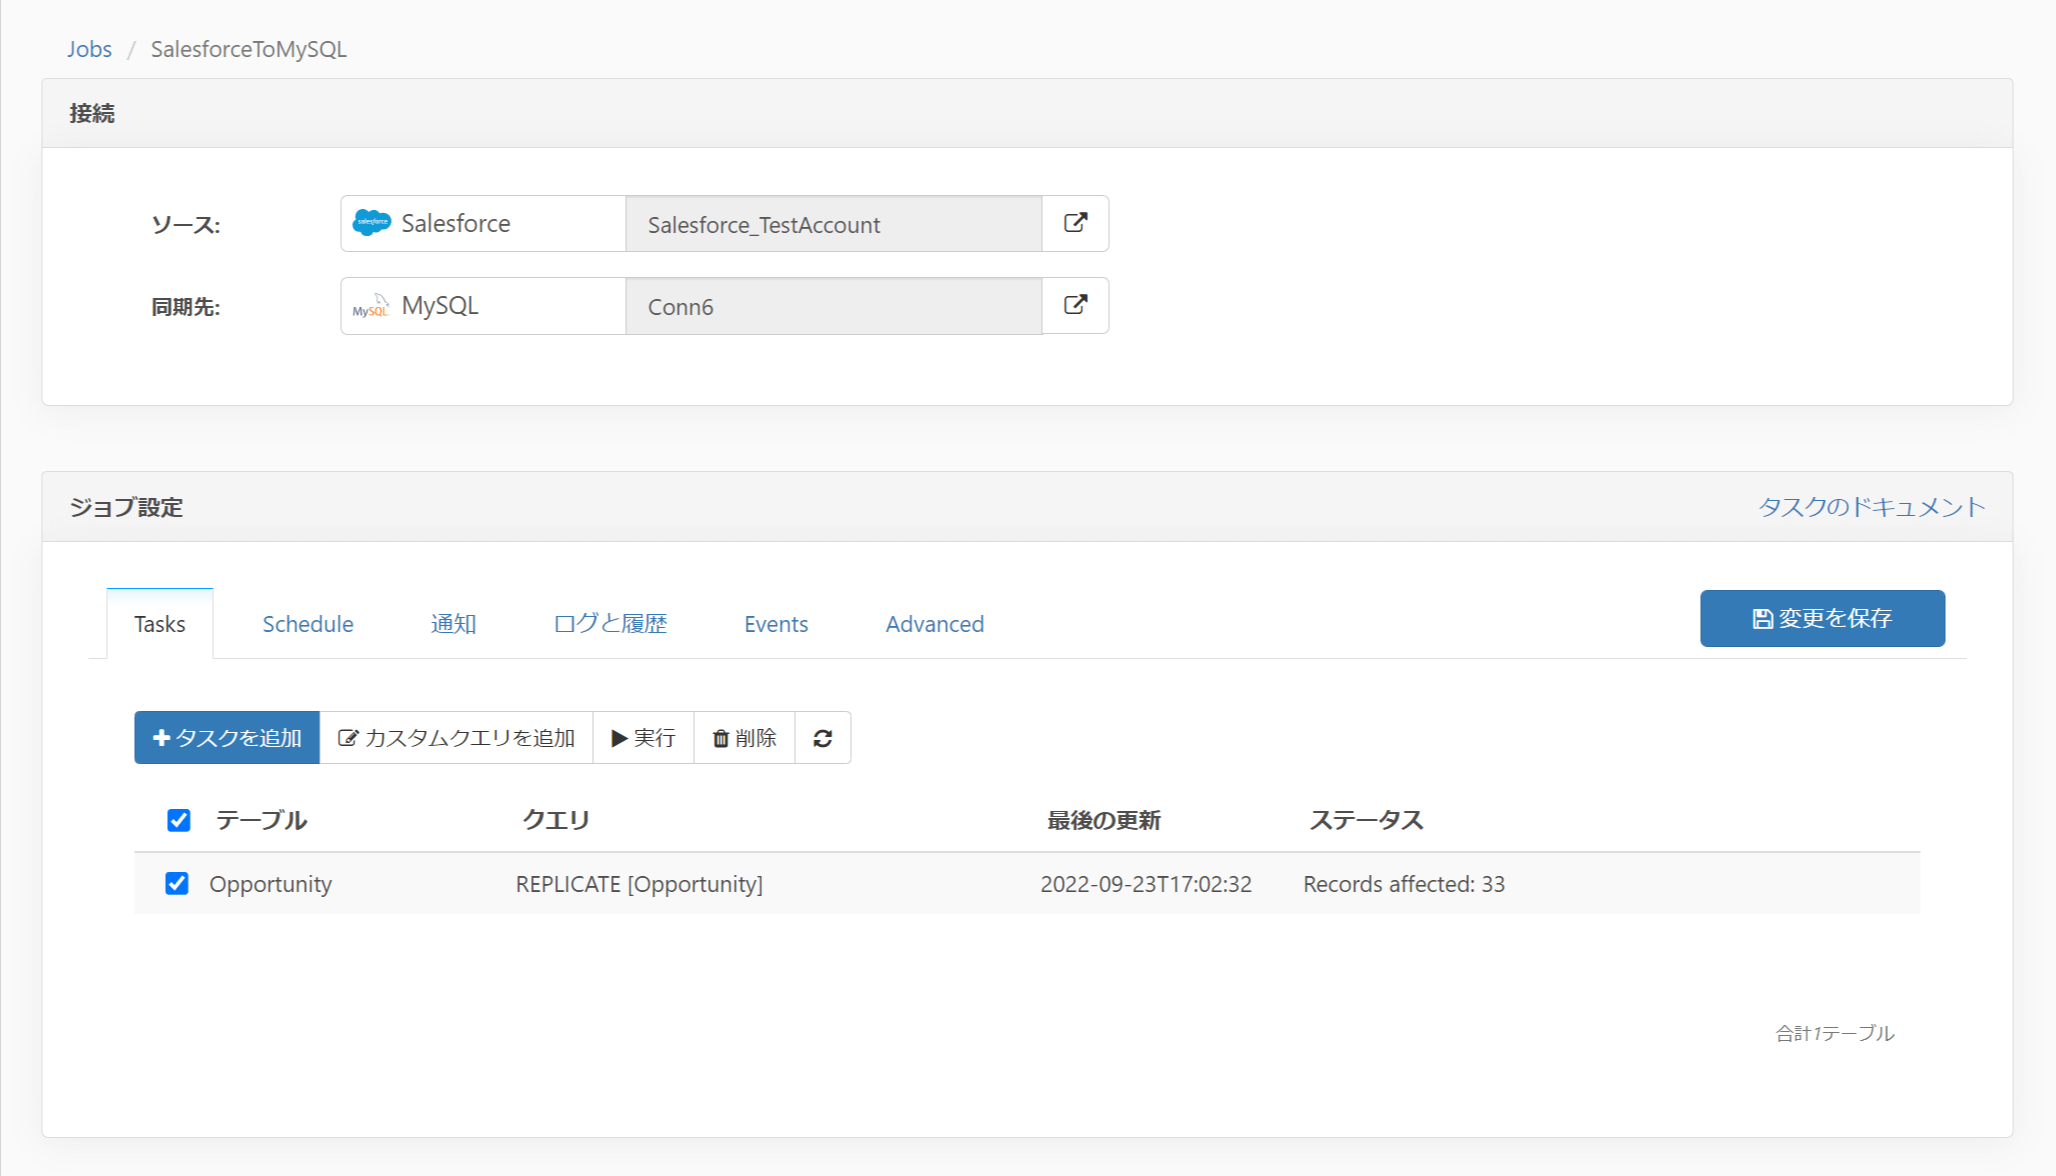Click the refresh tasks icon button
Image resolution: width=2056 pixels, height=1176 pixels.
click(x=822, y=738)
